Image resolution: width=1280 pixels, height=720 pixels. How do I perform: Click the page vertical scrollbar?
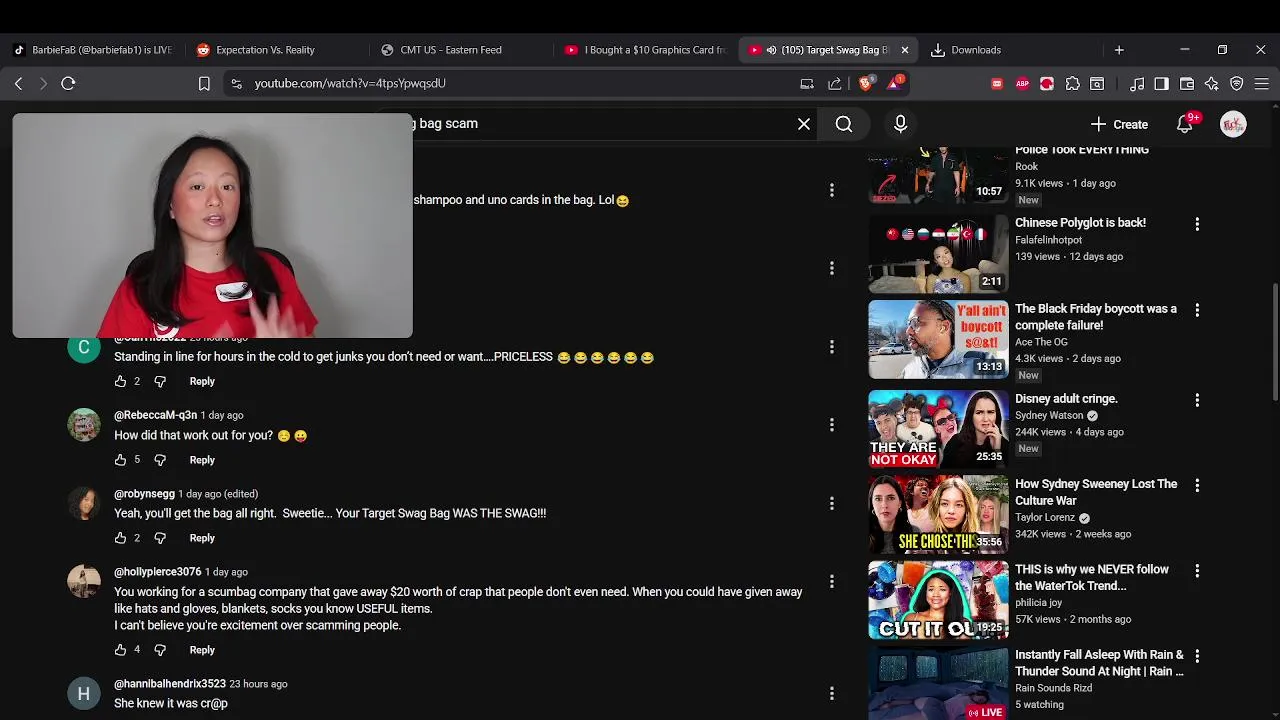pos(1274,340)
